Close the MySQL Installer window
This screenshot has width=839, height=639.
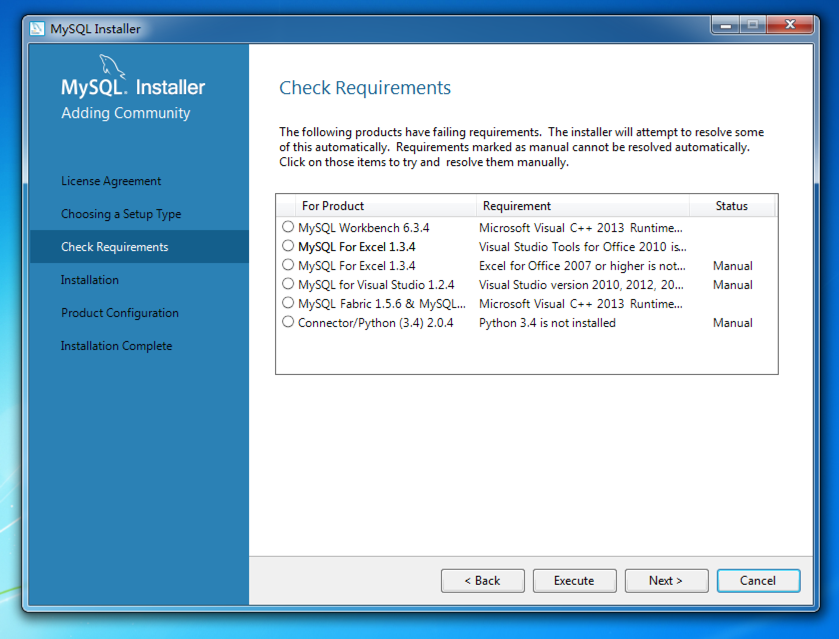[x=790, y=25]
